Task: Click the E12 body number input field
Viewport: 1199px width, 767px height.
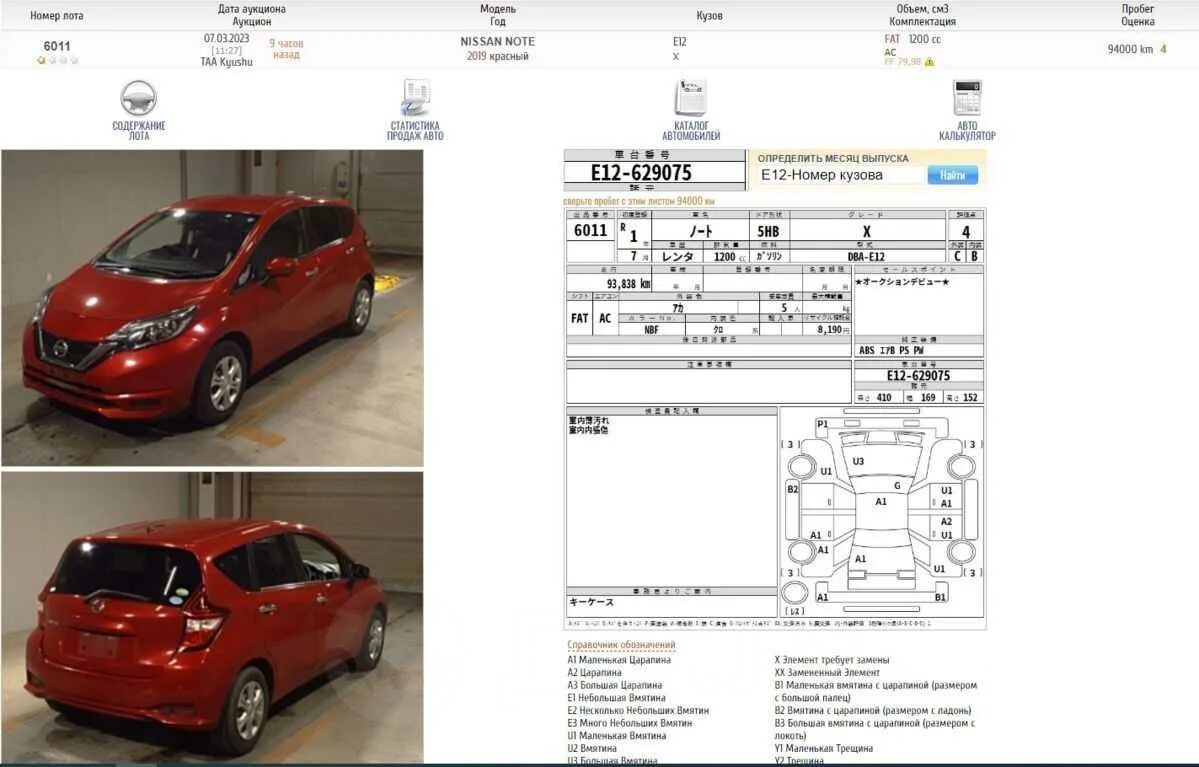Action: pos(841,175)
